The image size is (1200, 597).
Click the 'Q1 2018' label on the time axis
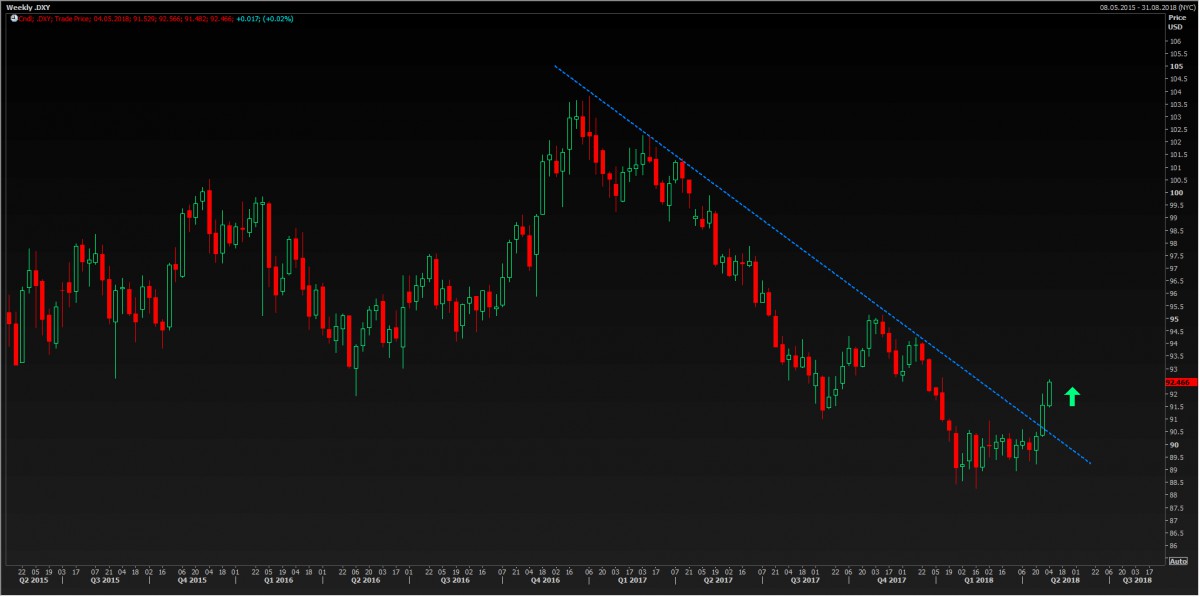point(979,580)
